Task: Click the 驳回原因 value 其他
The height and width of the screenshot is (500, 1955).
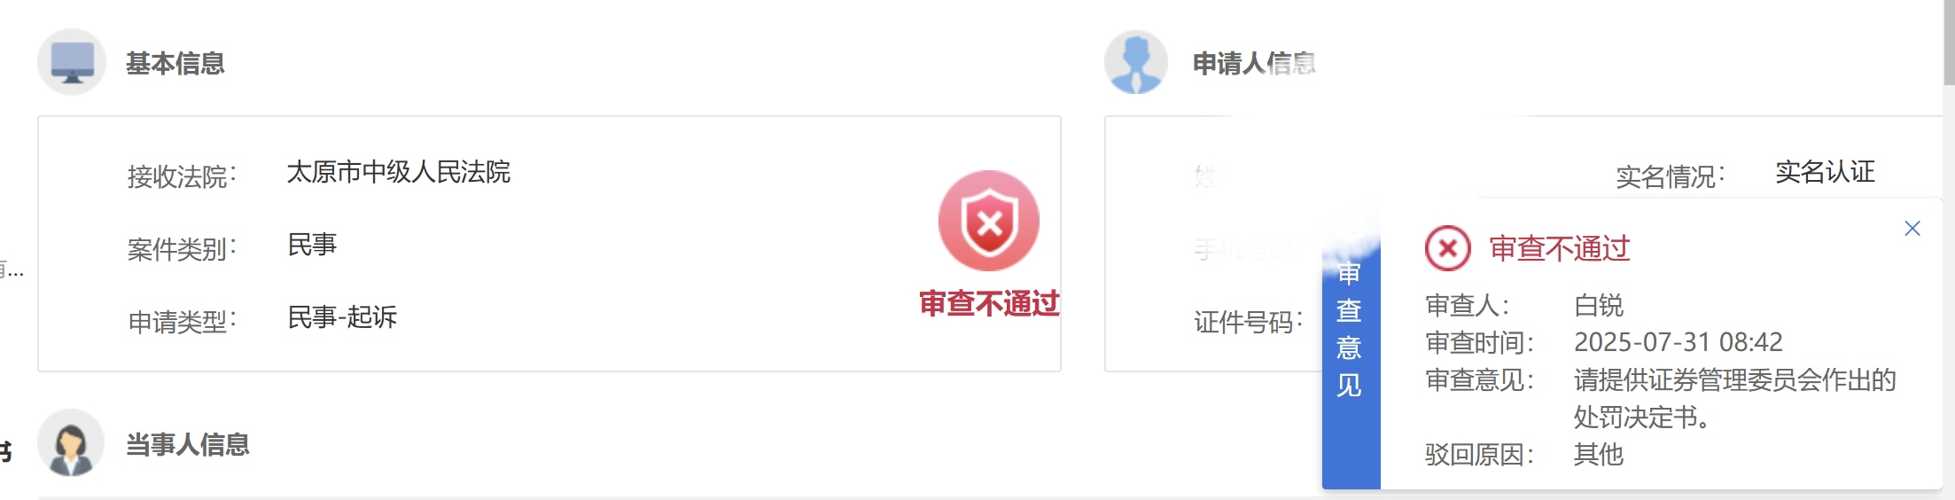Action: (x=1598, y=454)
